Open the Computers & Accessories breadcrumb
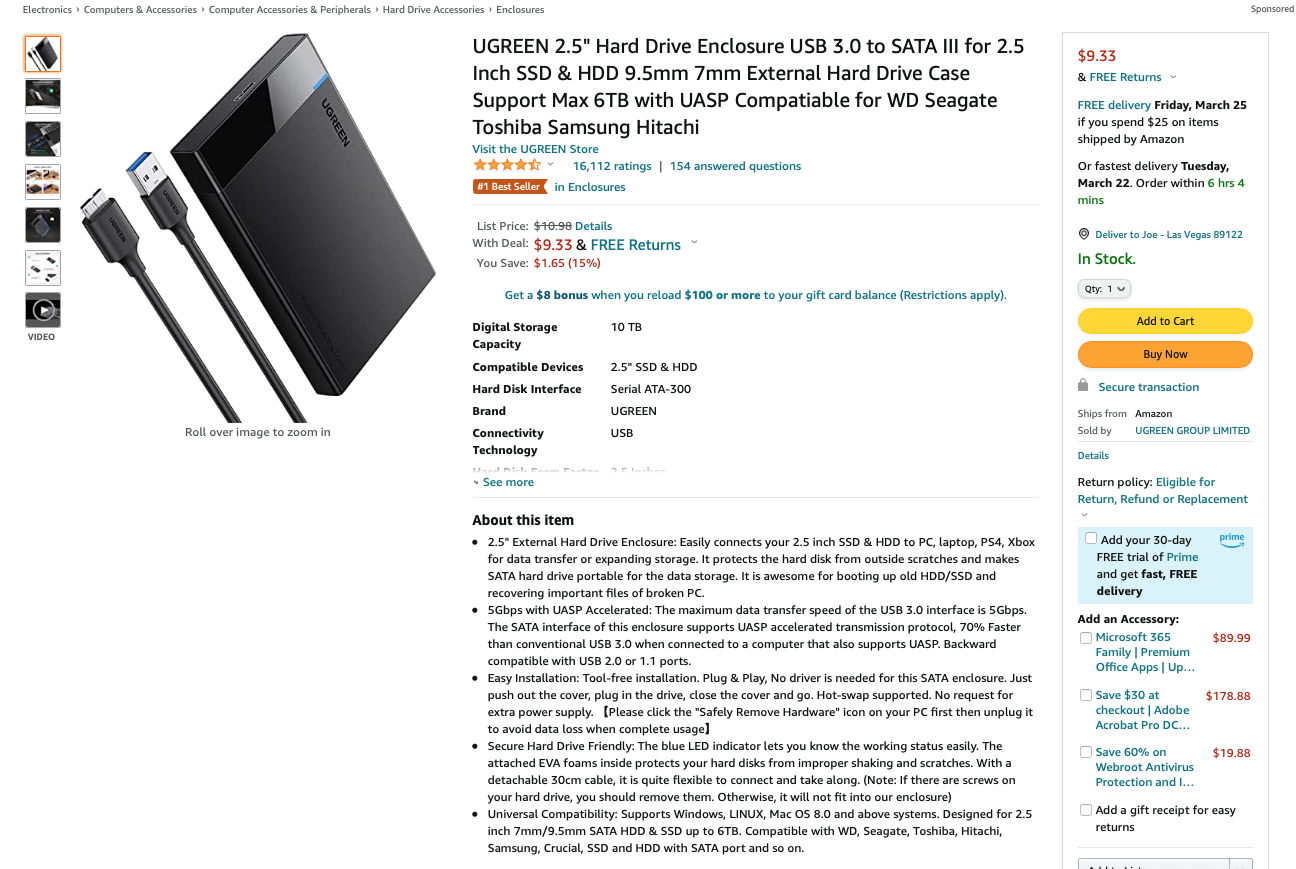Viewport: 1296px width, 869px height. click(140, 10)
